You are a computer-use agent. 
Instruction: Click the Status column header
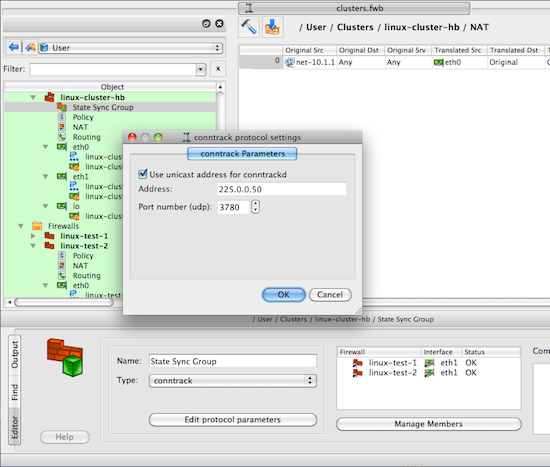coord(491,352)
